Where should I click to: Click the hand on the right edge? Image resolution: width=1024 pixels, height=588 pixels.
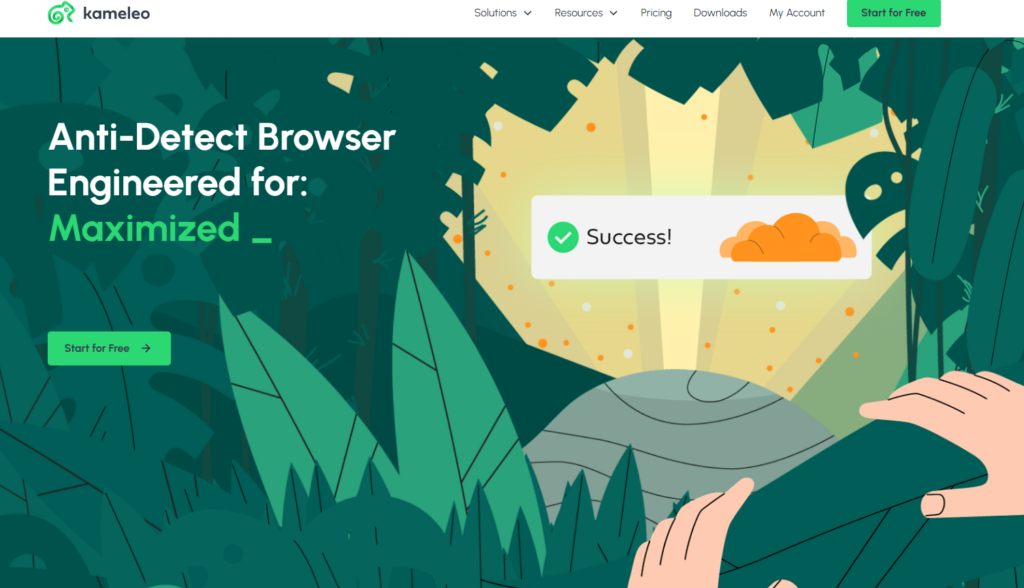953,438
